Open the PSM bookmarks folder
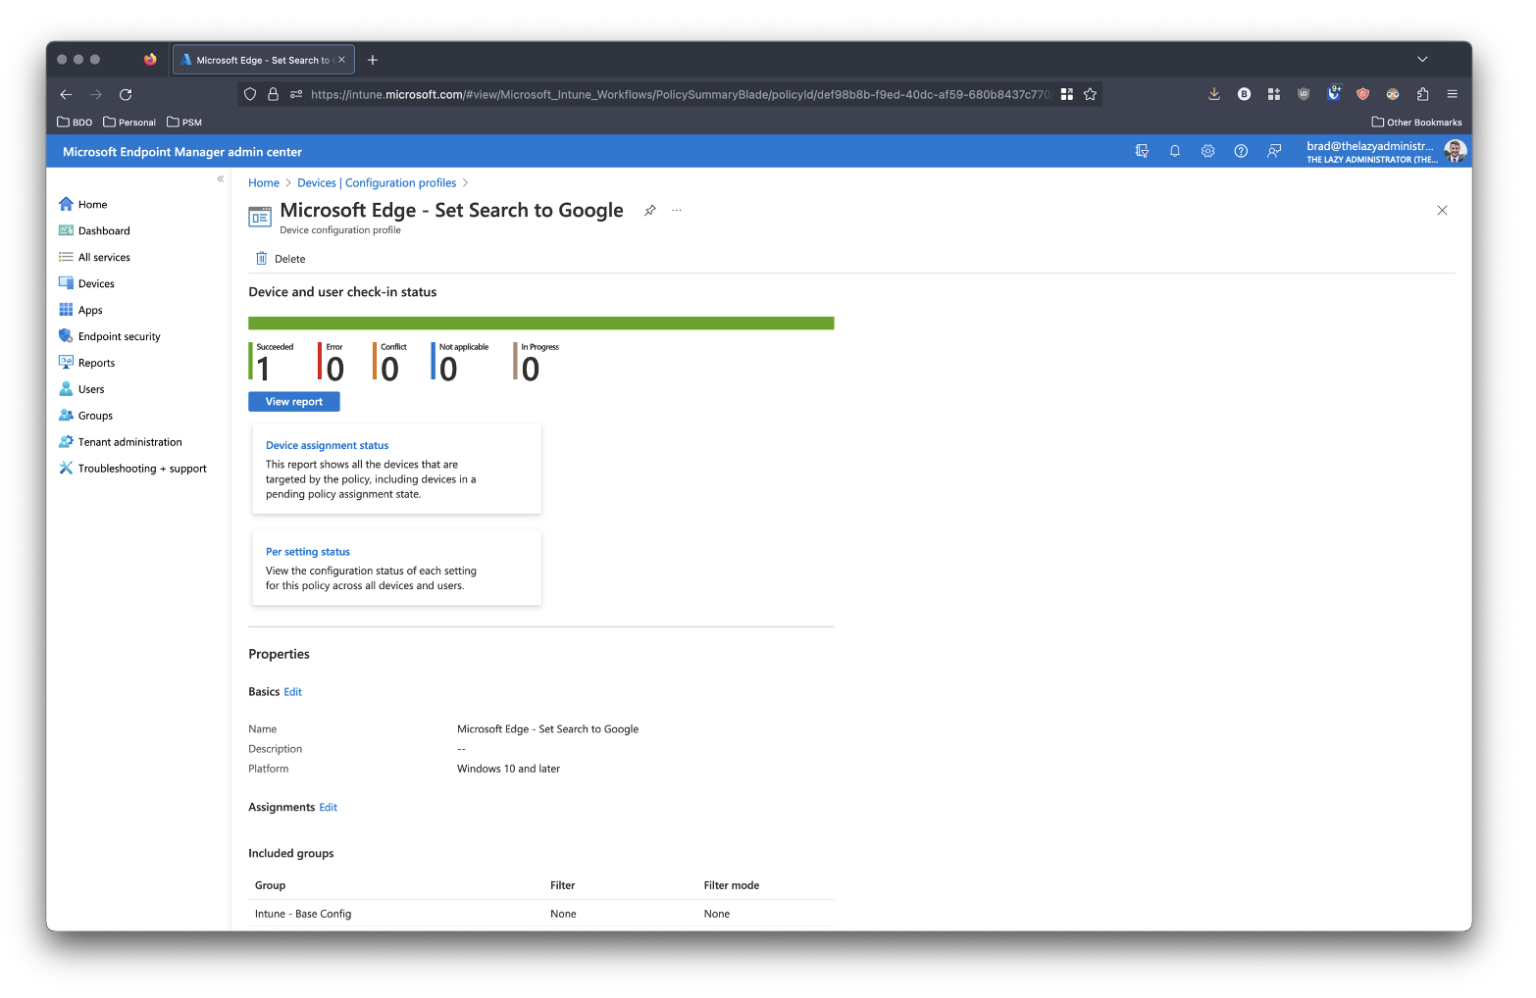This screenshot has height=998, width=1536. [x=184, y=122]
